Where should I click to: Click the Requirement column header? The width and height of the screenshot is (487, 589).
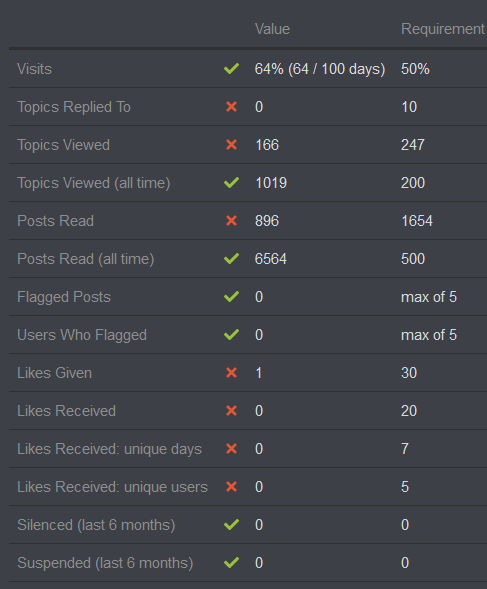[x=443, y=29]
